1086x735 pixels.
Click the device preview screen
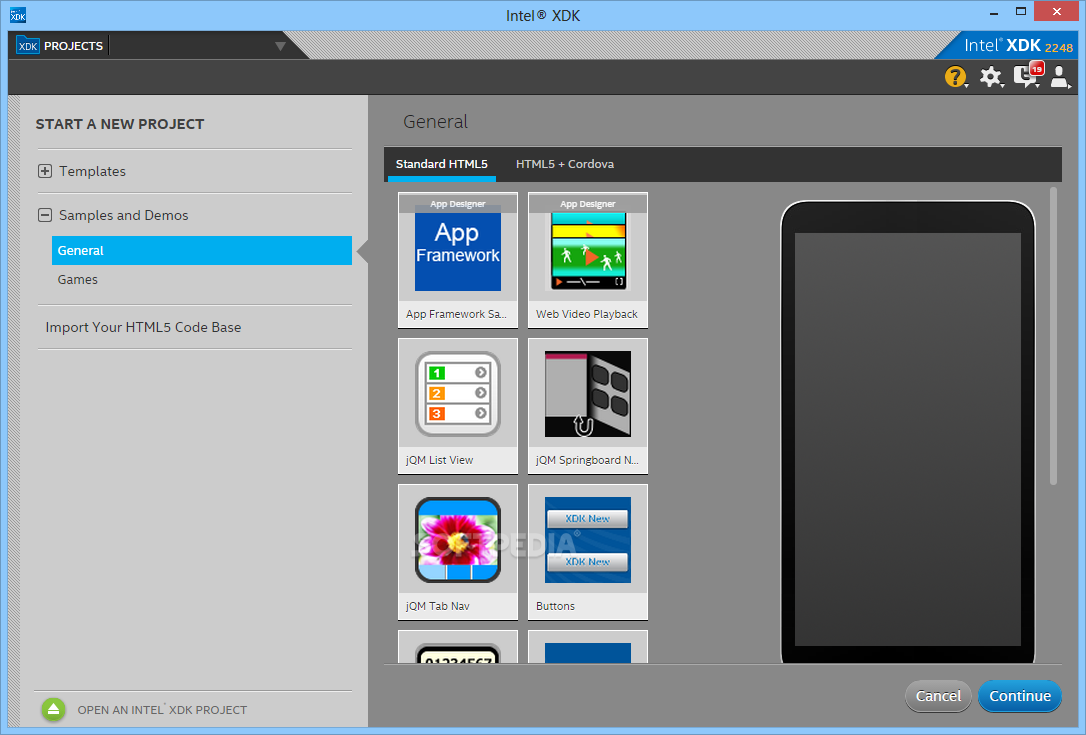[908, 439]
